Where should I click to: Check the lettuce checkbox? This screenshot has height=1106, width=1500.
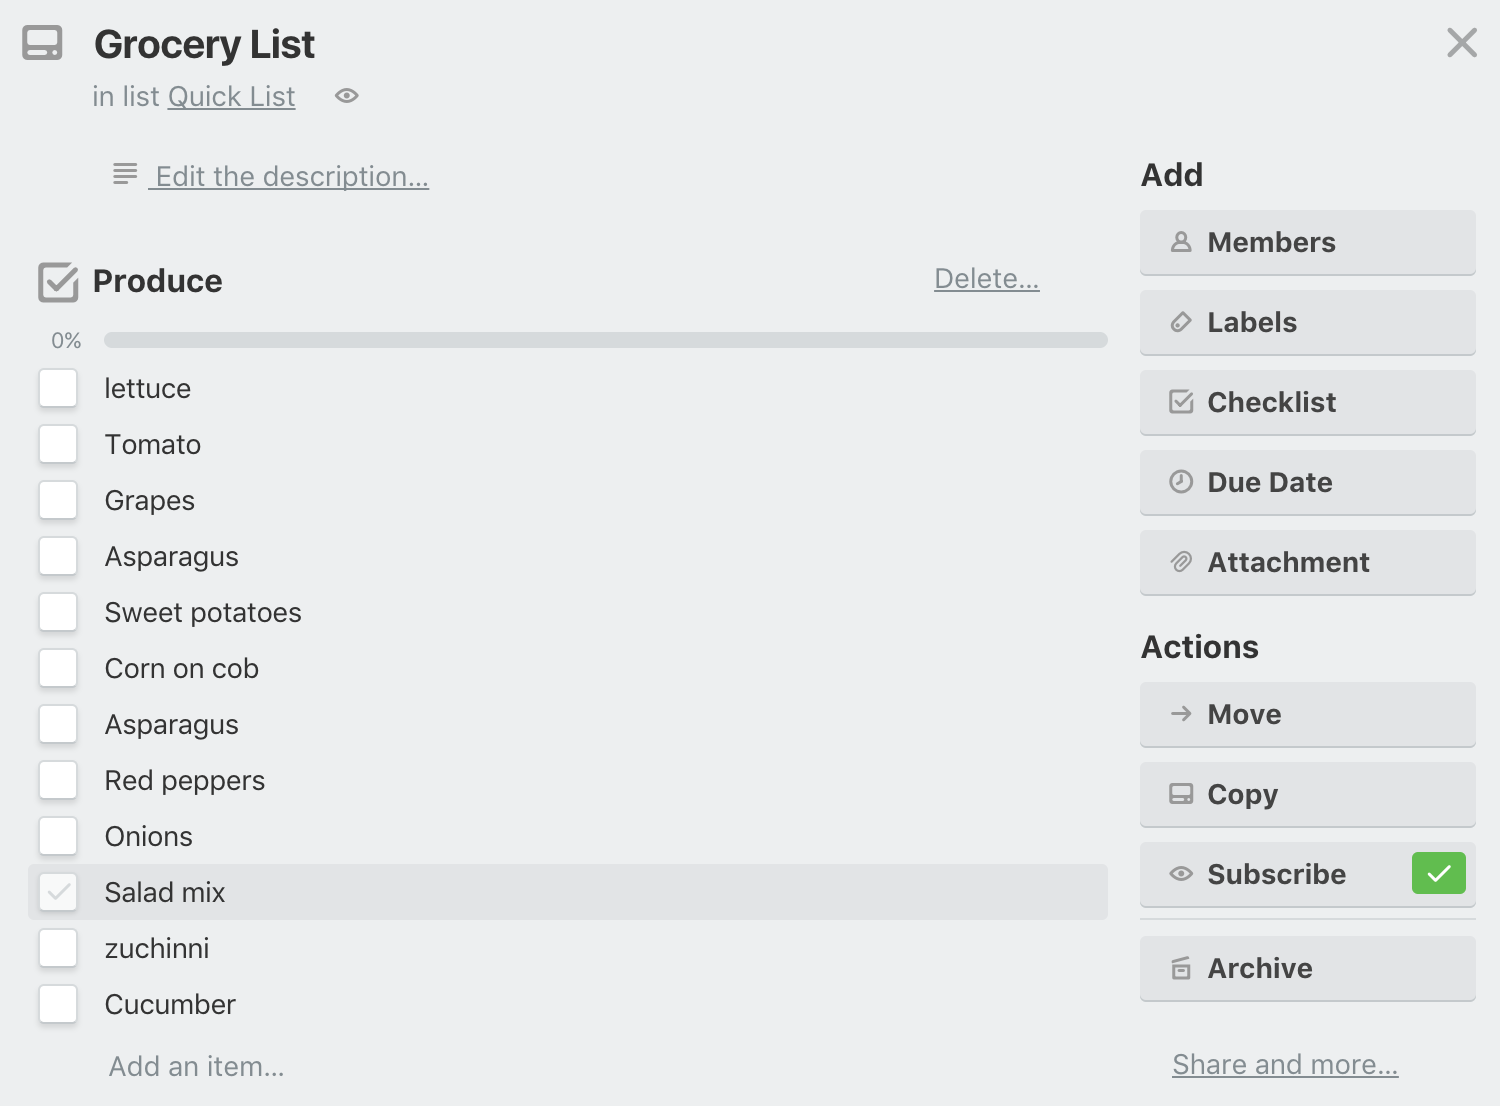(x=58, y=388)
